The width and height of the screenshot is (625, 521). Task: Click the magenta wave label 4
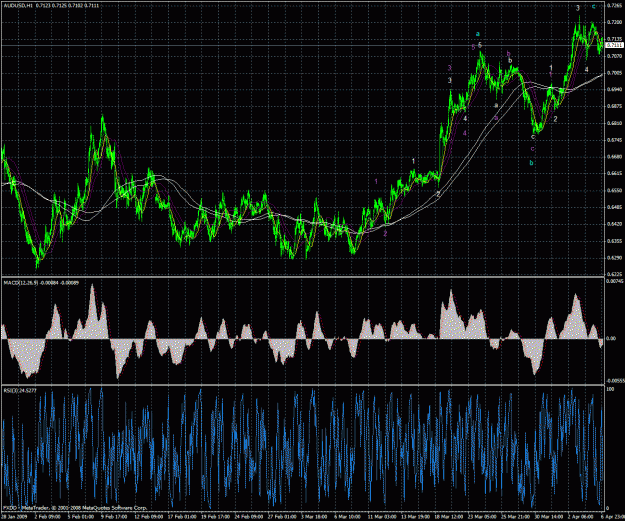[465, 133]
